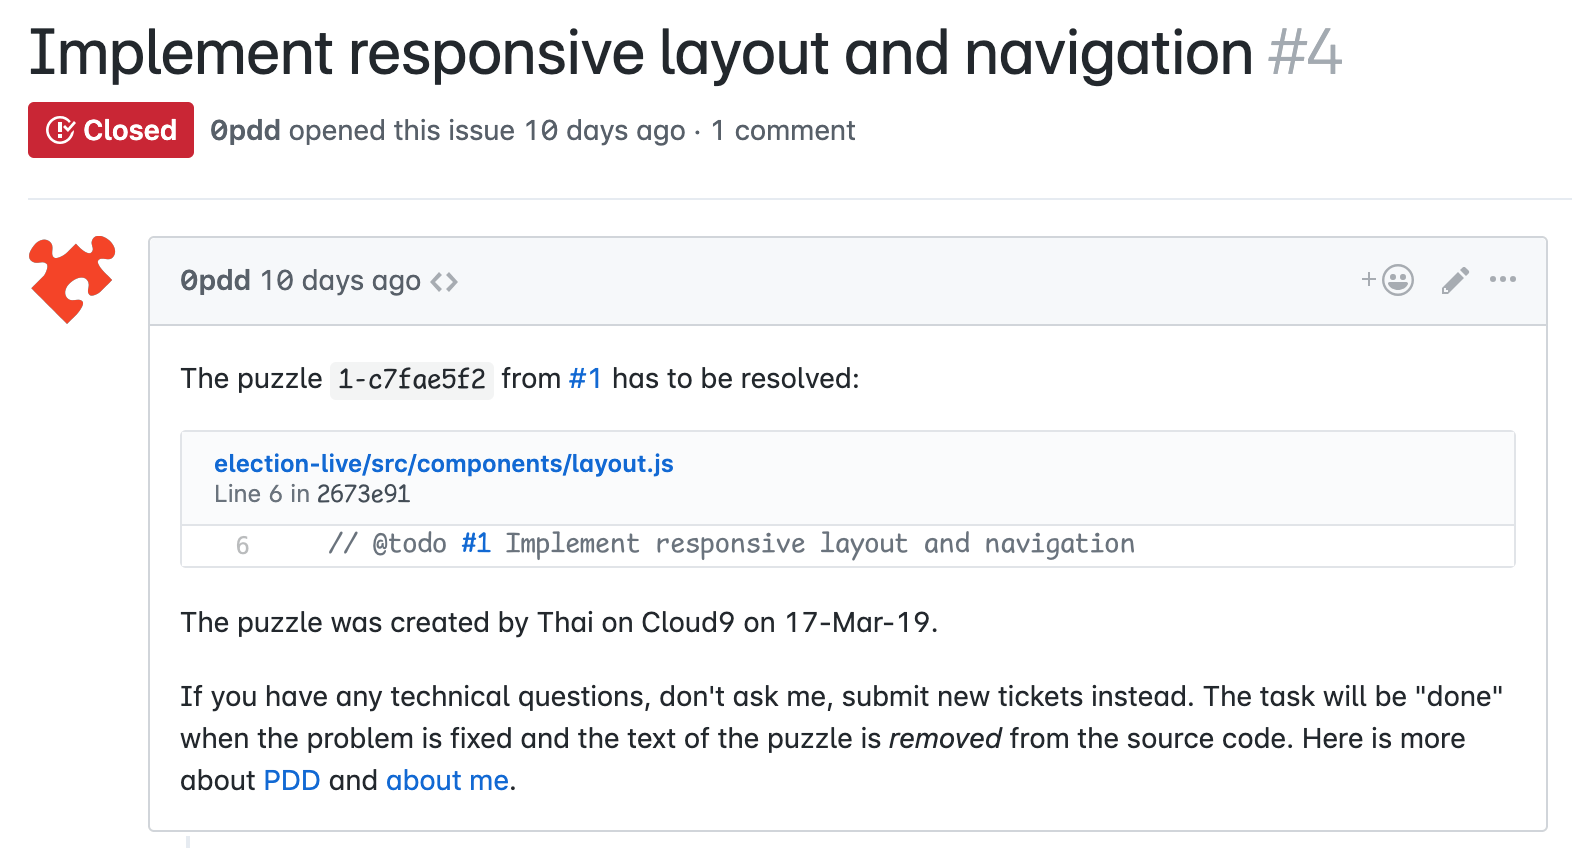Click the #4 issue number

coord(1304,53)
